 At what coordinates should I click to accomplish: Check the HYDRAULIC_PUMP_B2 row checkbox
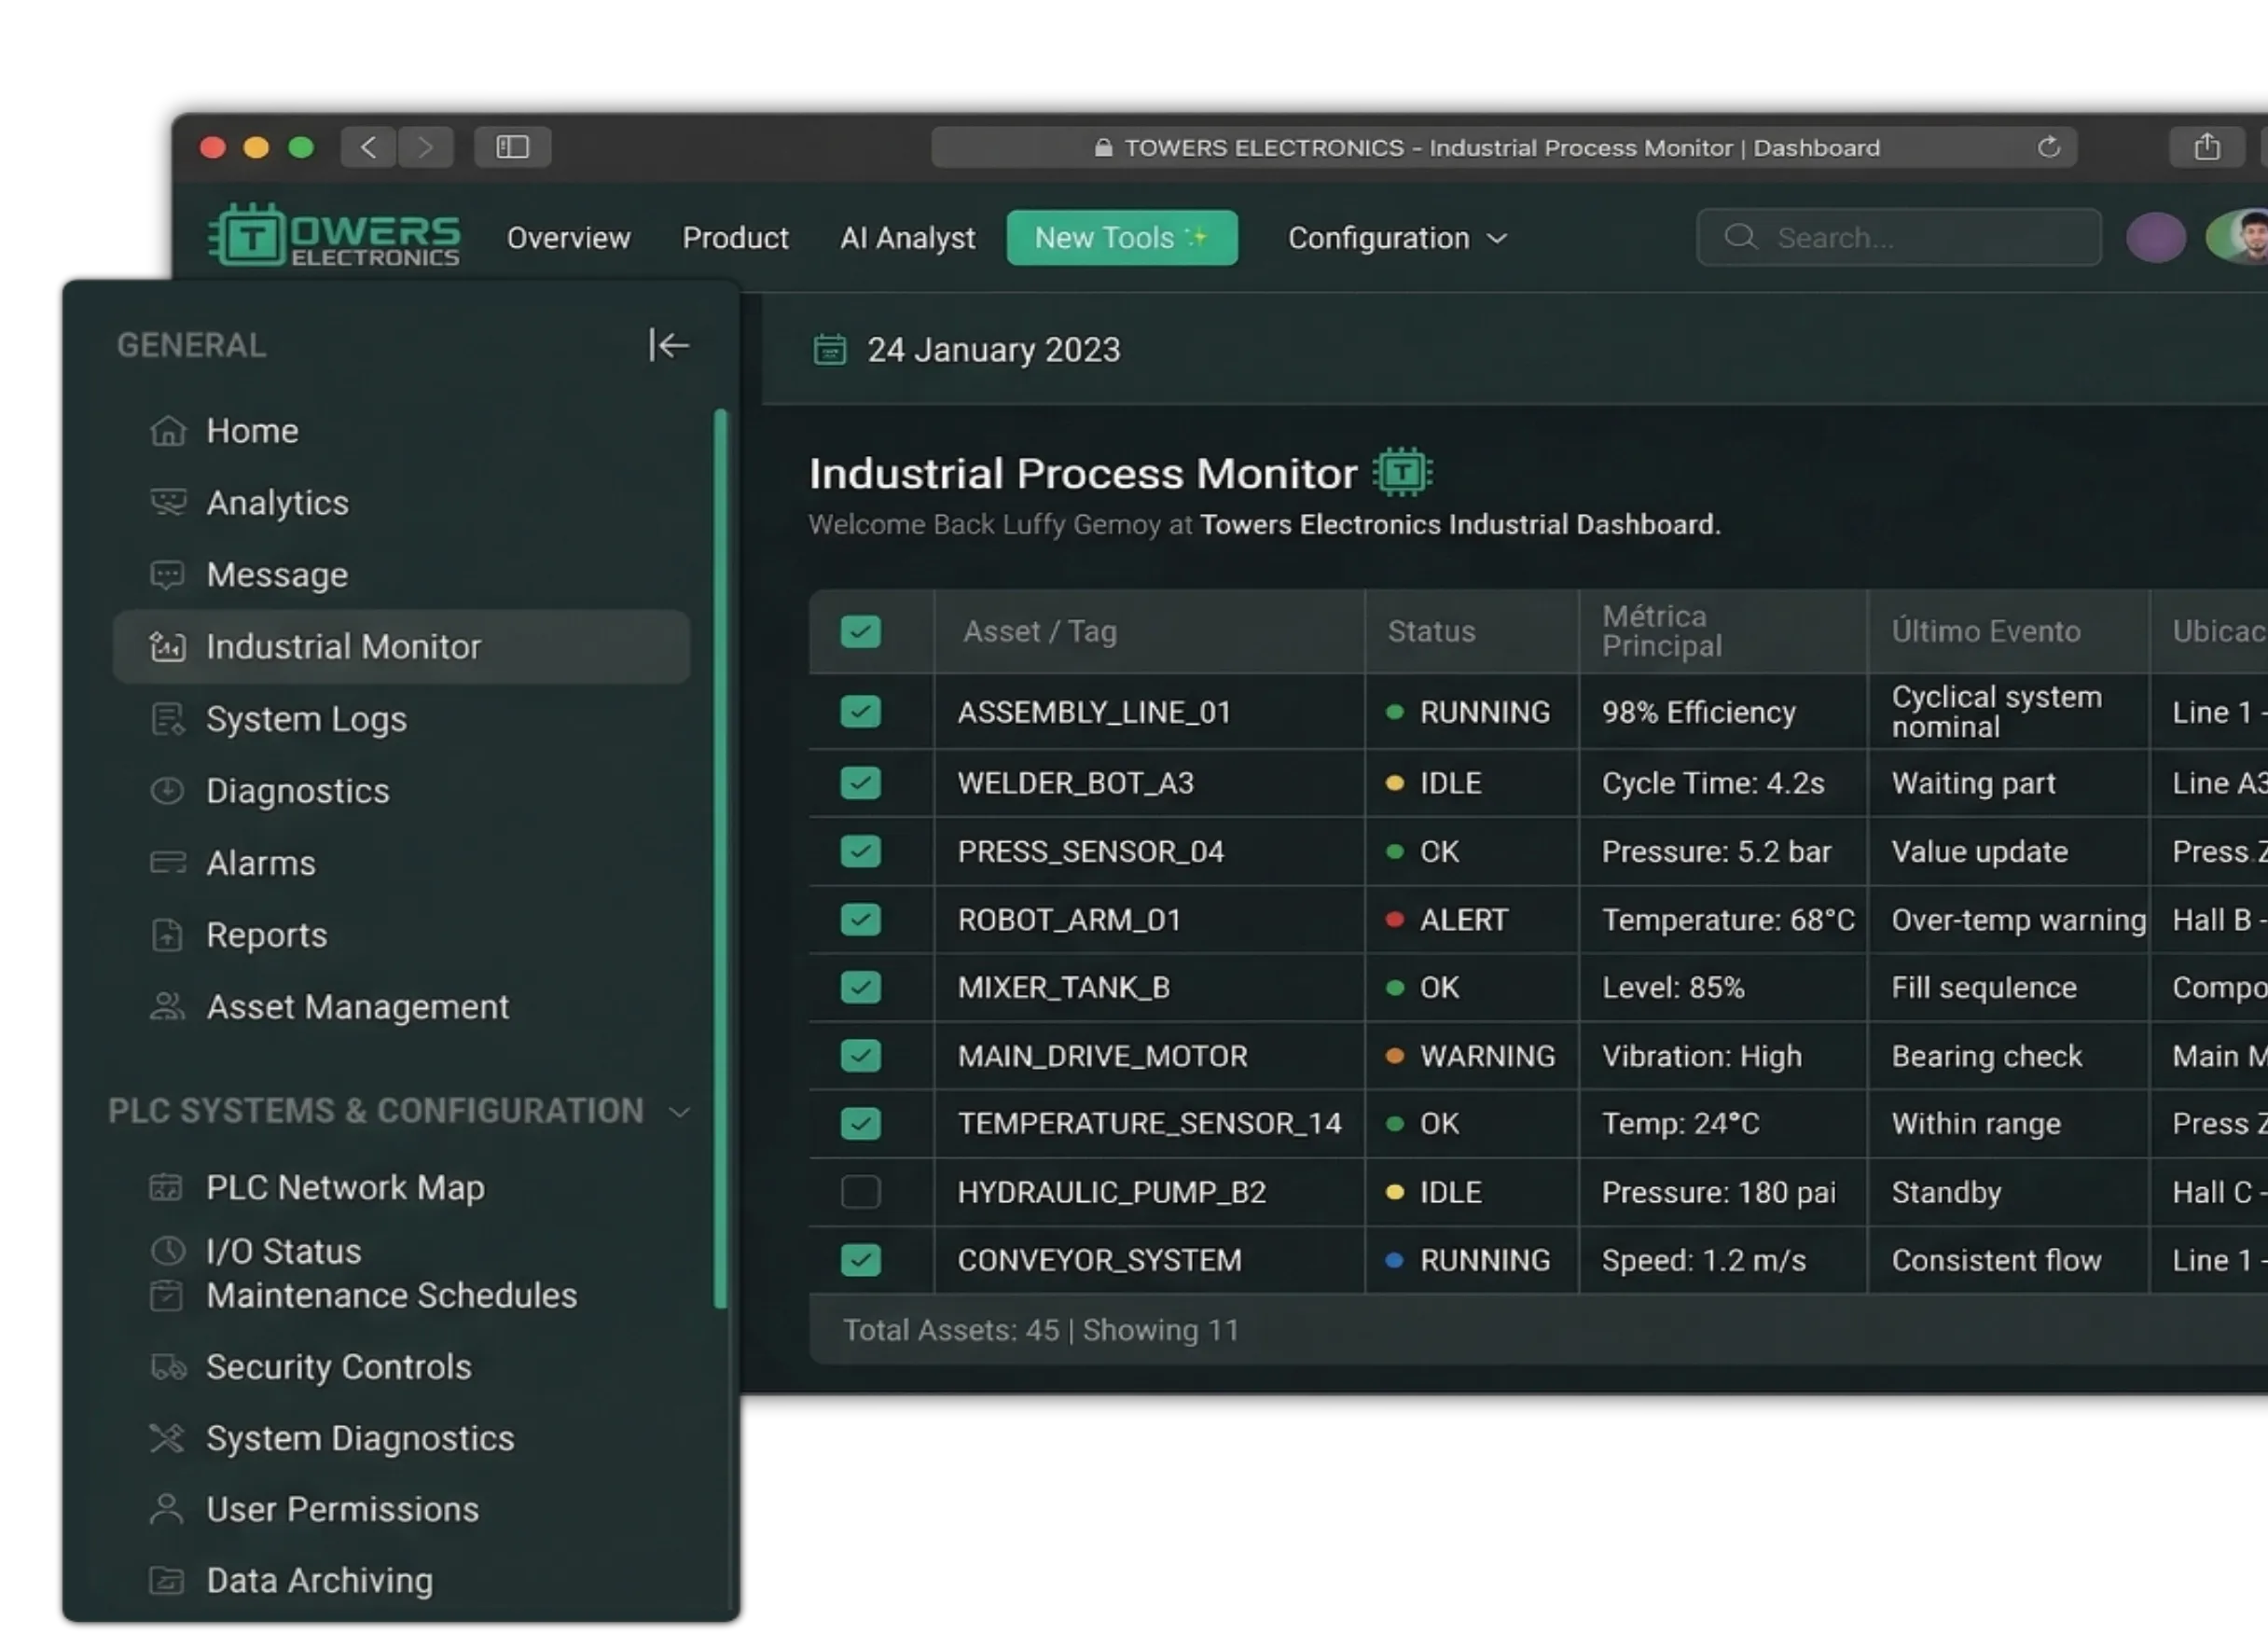tap(860, 1191)
